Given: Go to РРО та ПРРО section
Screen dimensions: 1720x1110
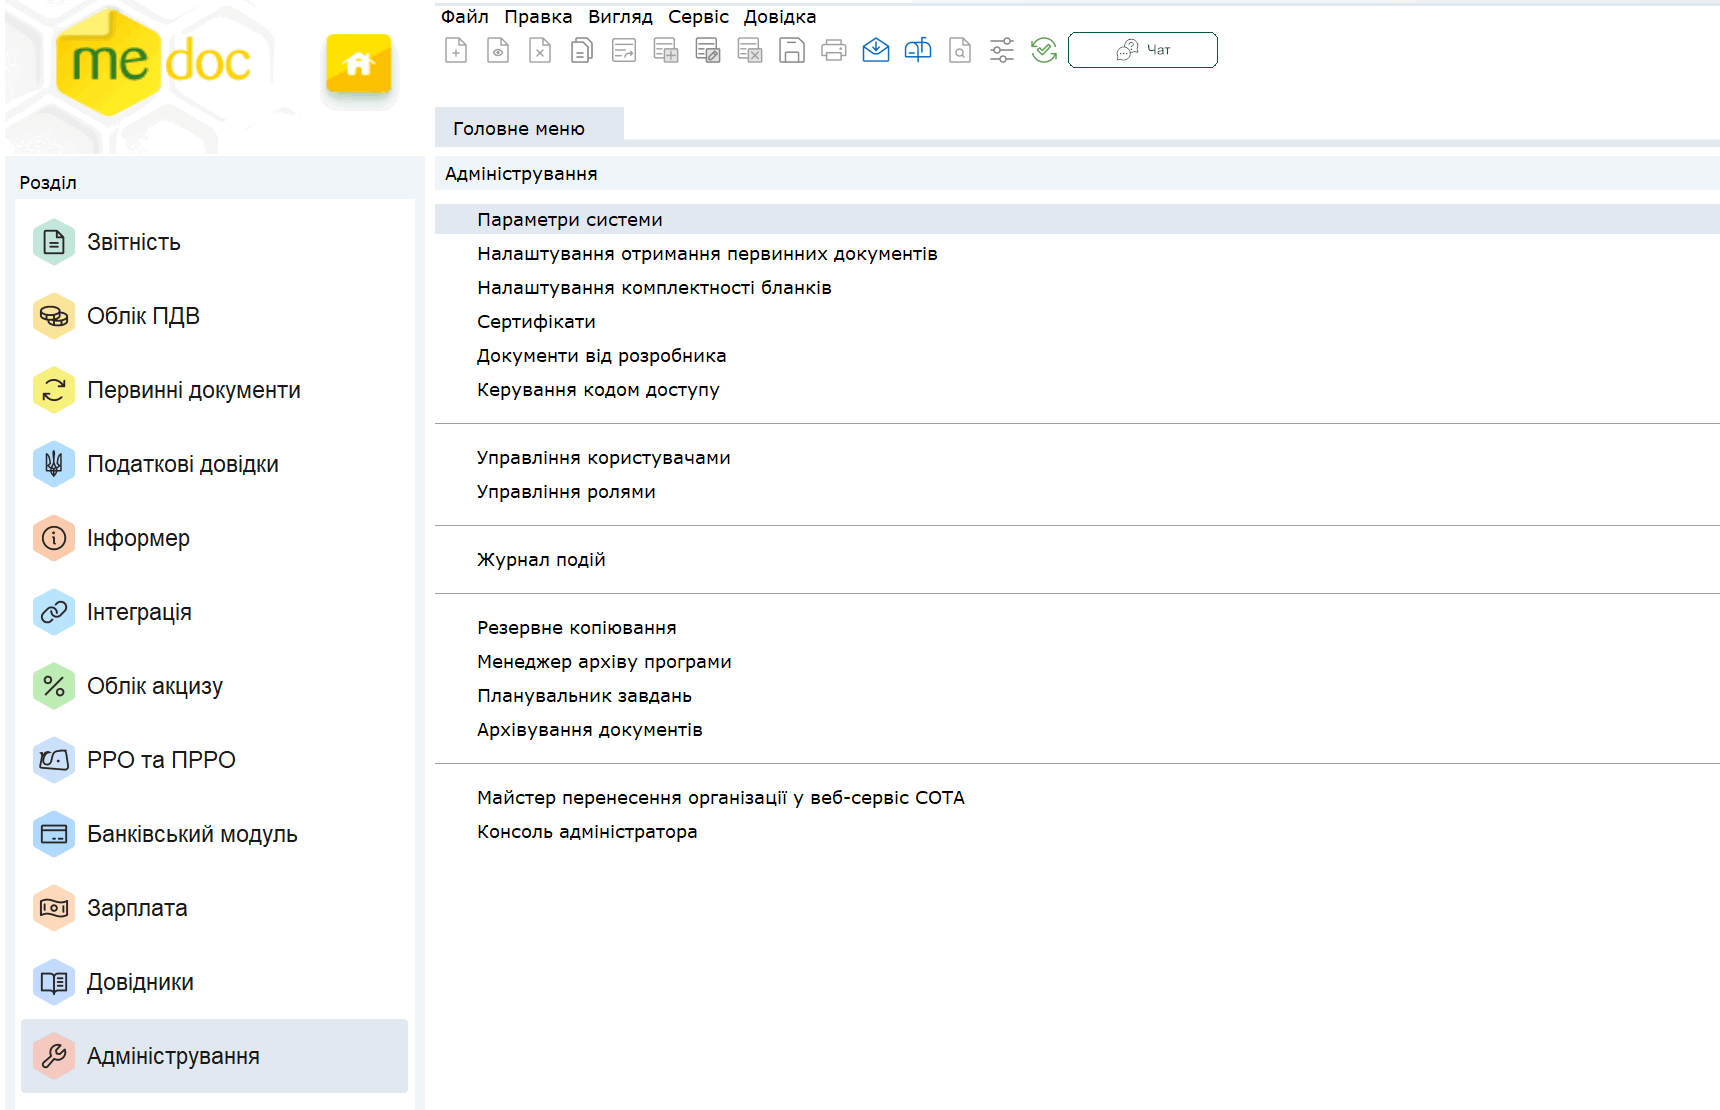Looking at the screenshot, I should [161, 760].
